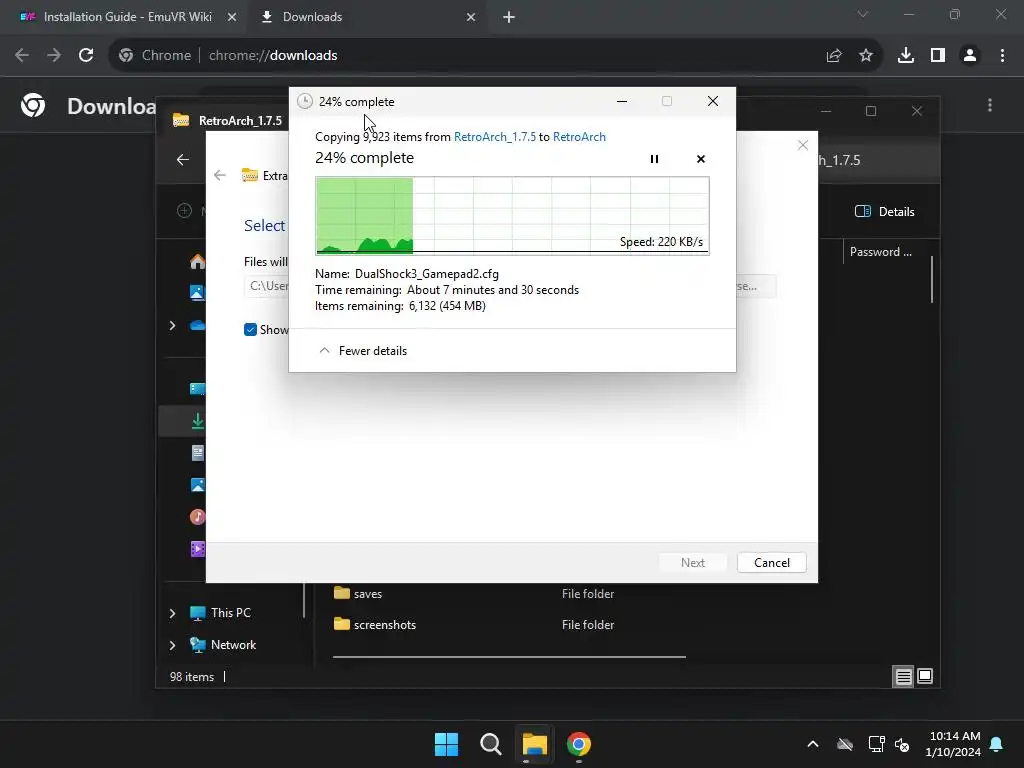Bookmark this page with star icon
The width and height of the screenshot is (1024, 768).
866,56
